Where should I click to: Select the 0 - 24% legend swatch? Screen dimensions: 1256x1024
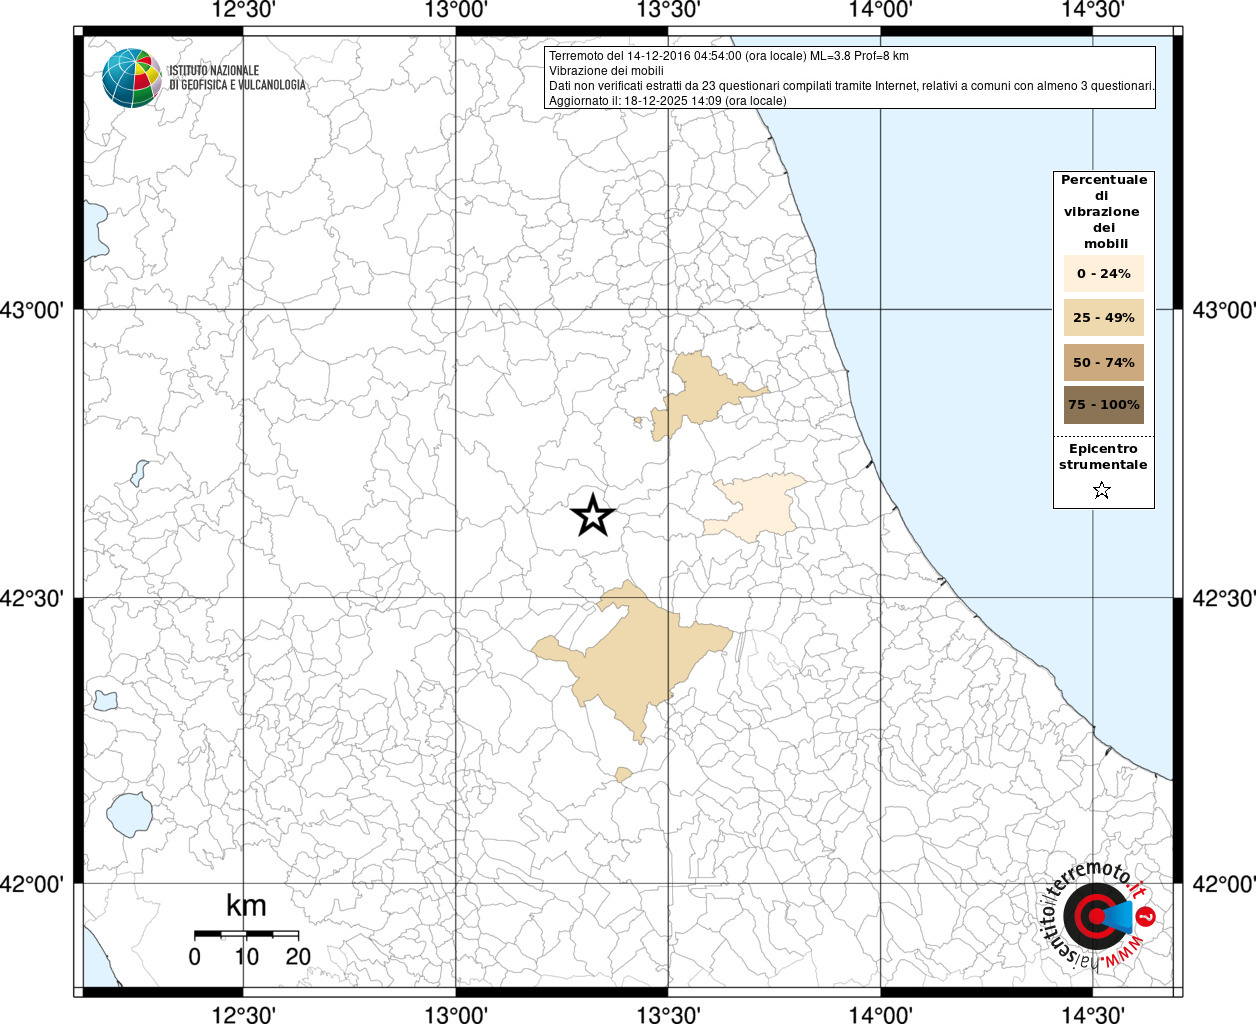1104,274
